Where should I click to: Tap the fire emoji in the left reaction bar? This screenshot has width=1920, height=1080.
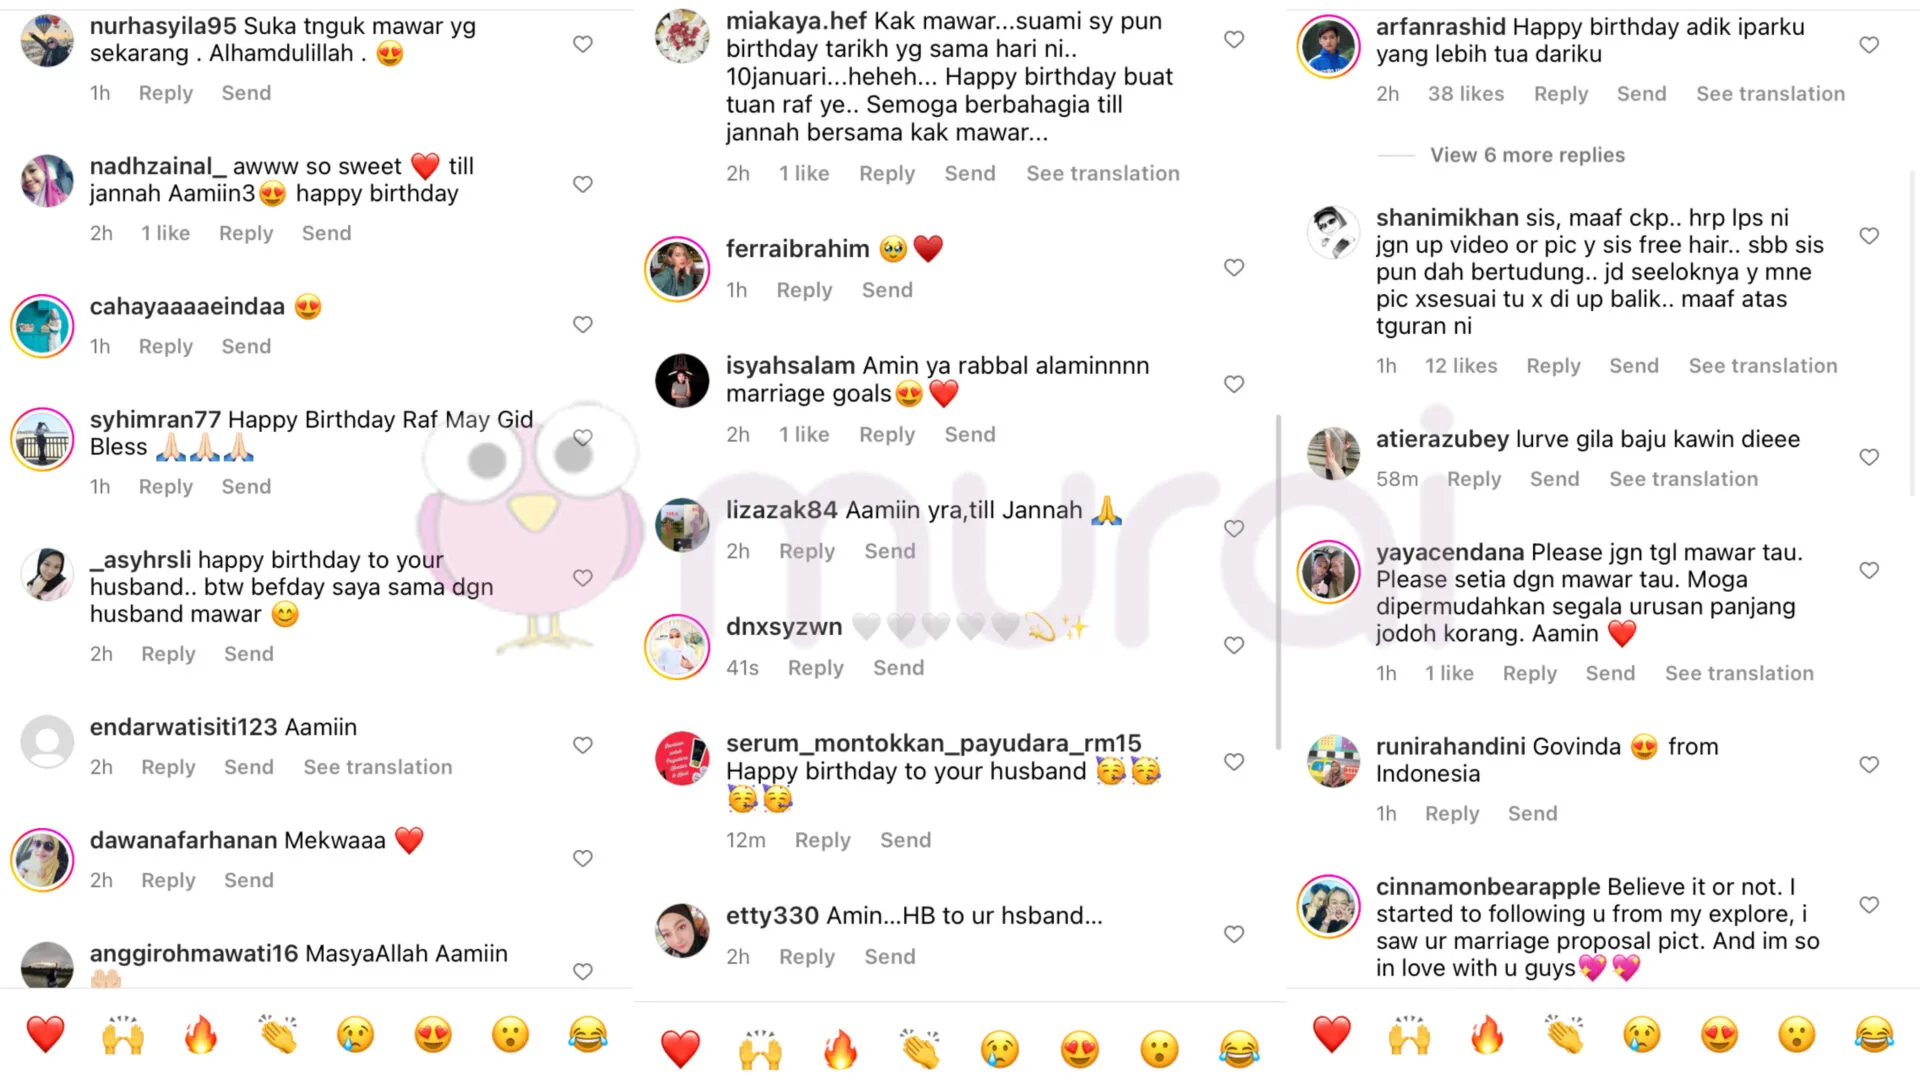coord(201,1035)
